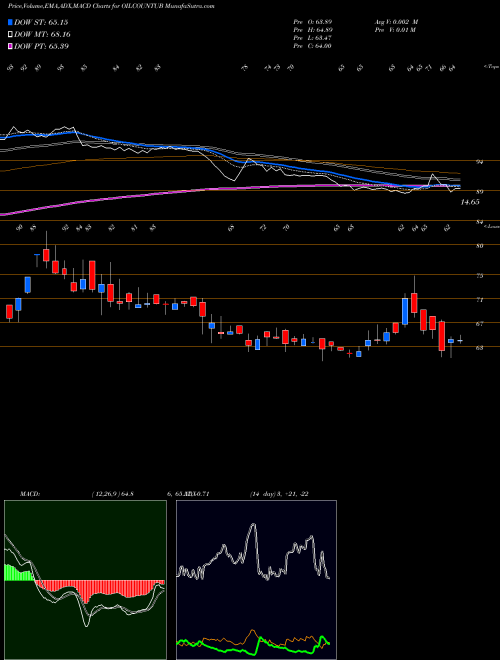500x660 pixels.
Task: Click the 'Avg V: 0.002 M' volume text
Action: [396, 22]
